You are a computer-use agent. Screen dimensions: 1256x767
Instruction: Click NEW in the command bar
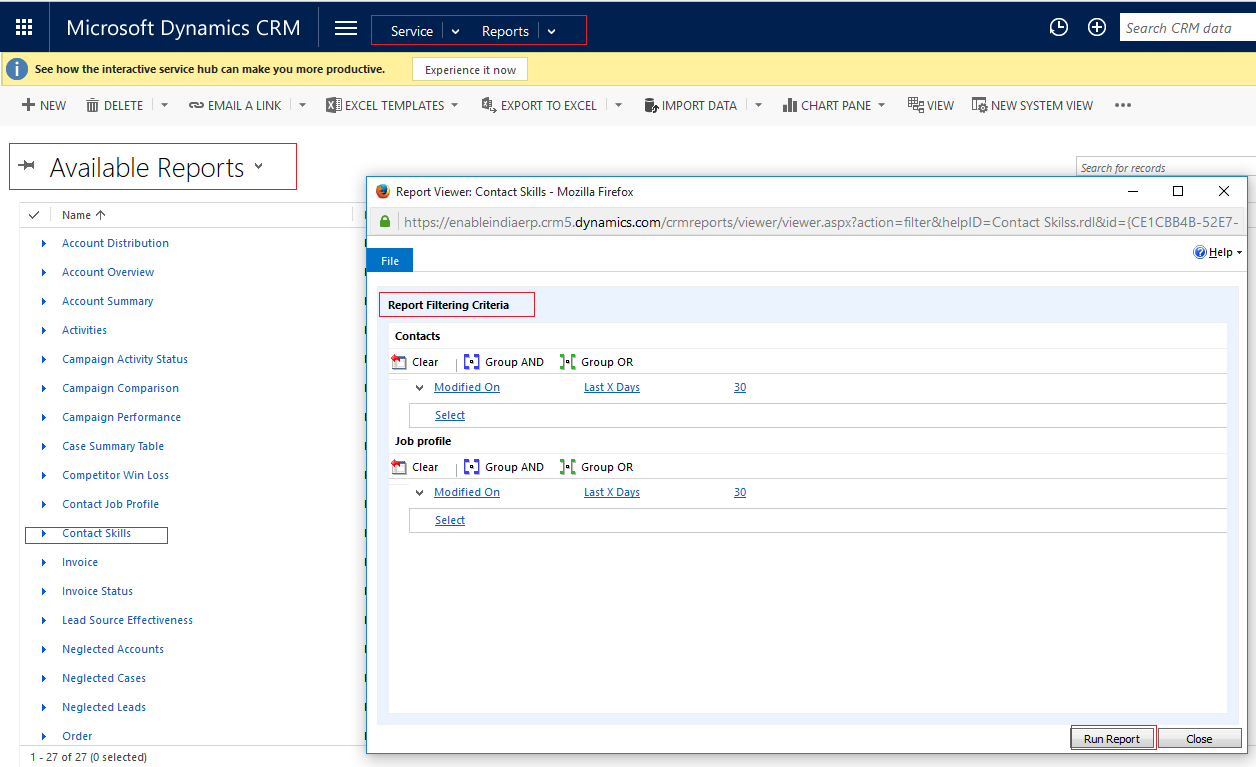(x=44, y=105)
